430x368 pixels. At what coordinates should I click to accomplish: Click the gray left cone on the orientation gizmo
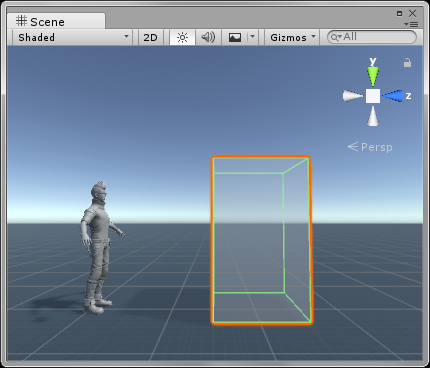[x=353, y=96]
